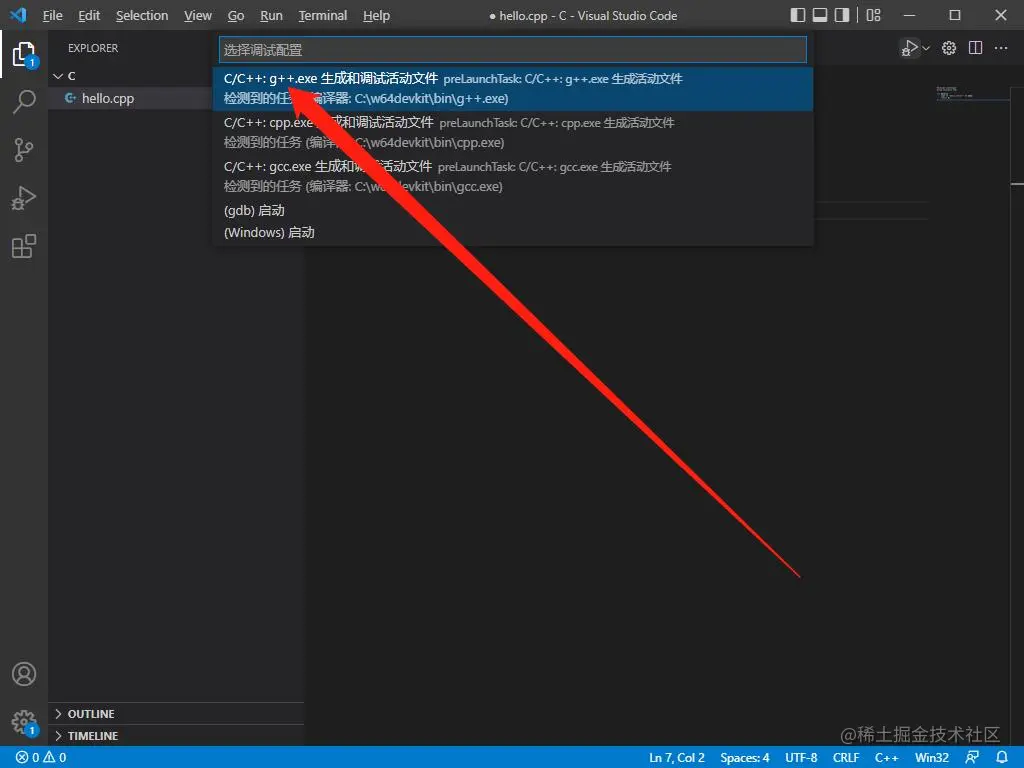1024x768 pixels.
Task: Open the Run and Debug sidebar icon
Action: point(24,198)
